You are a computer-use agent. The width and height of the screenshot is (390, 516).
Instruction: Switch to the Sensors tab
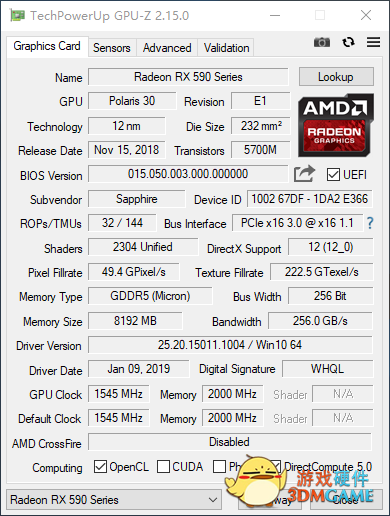point(112,48)
